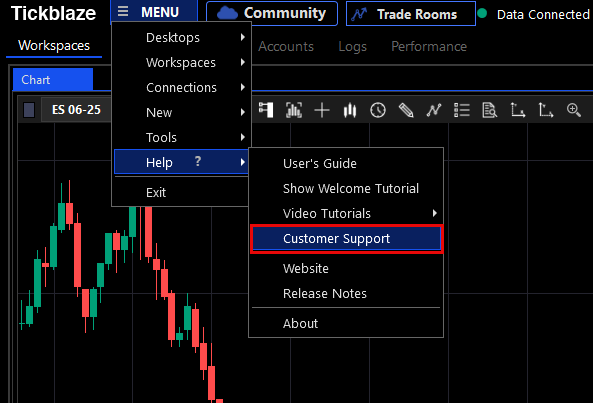This screenshot has height=403, width=593.
Task: Expand the Desktops submenu
Action: [182, 37]
